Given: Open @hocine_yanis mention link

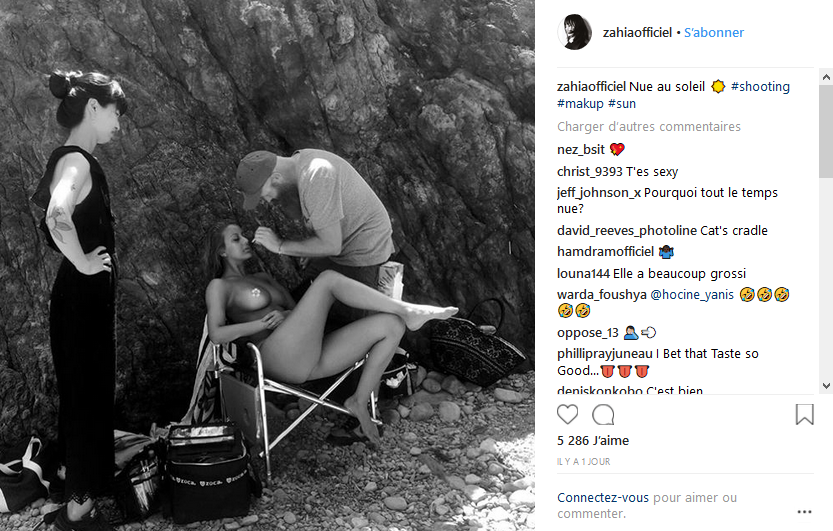Looking at the screenshot, I should tap(692, 295).
